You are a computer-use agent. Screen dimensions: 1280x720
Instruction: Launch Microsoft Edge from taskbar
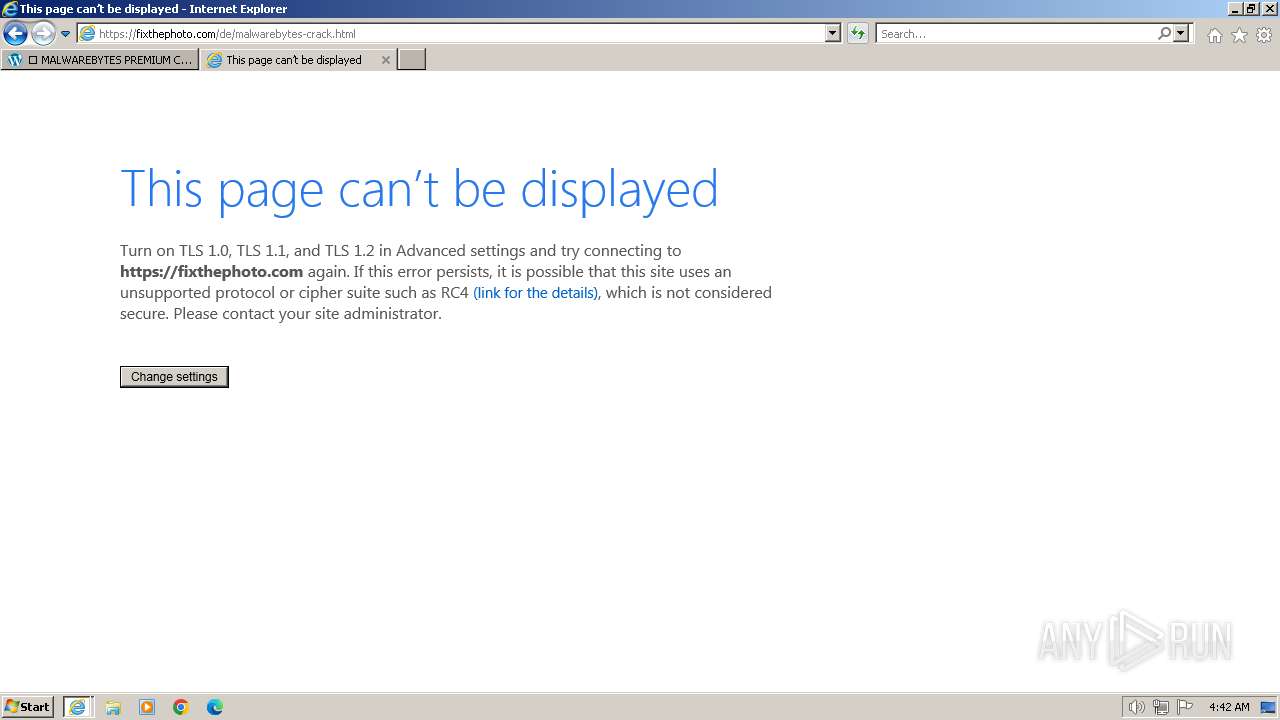(x=215, y=707)
